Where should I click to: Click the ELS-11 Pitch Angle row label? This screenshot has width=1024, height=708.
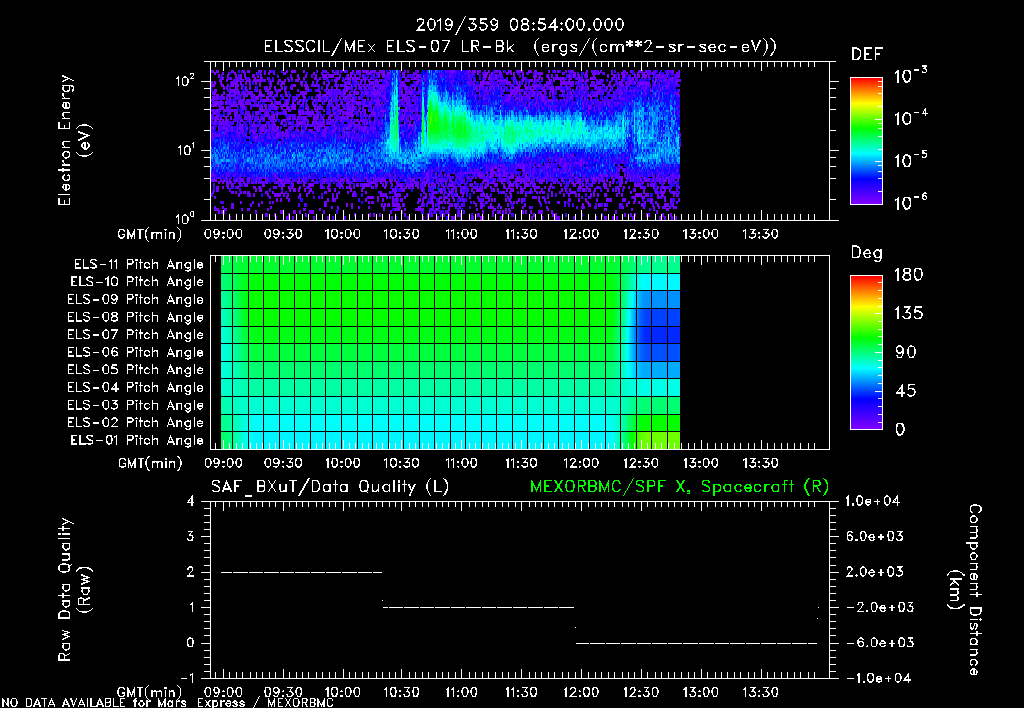click(138, 265)
